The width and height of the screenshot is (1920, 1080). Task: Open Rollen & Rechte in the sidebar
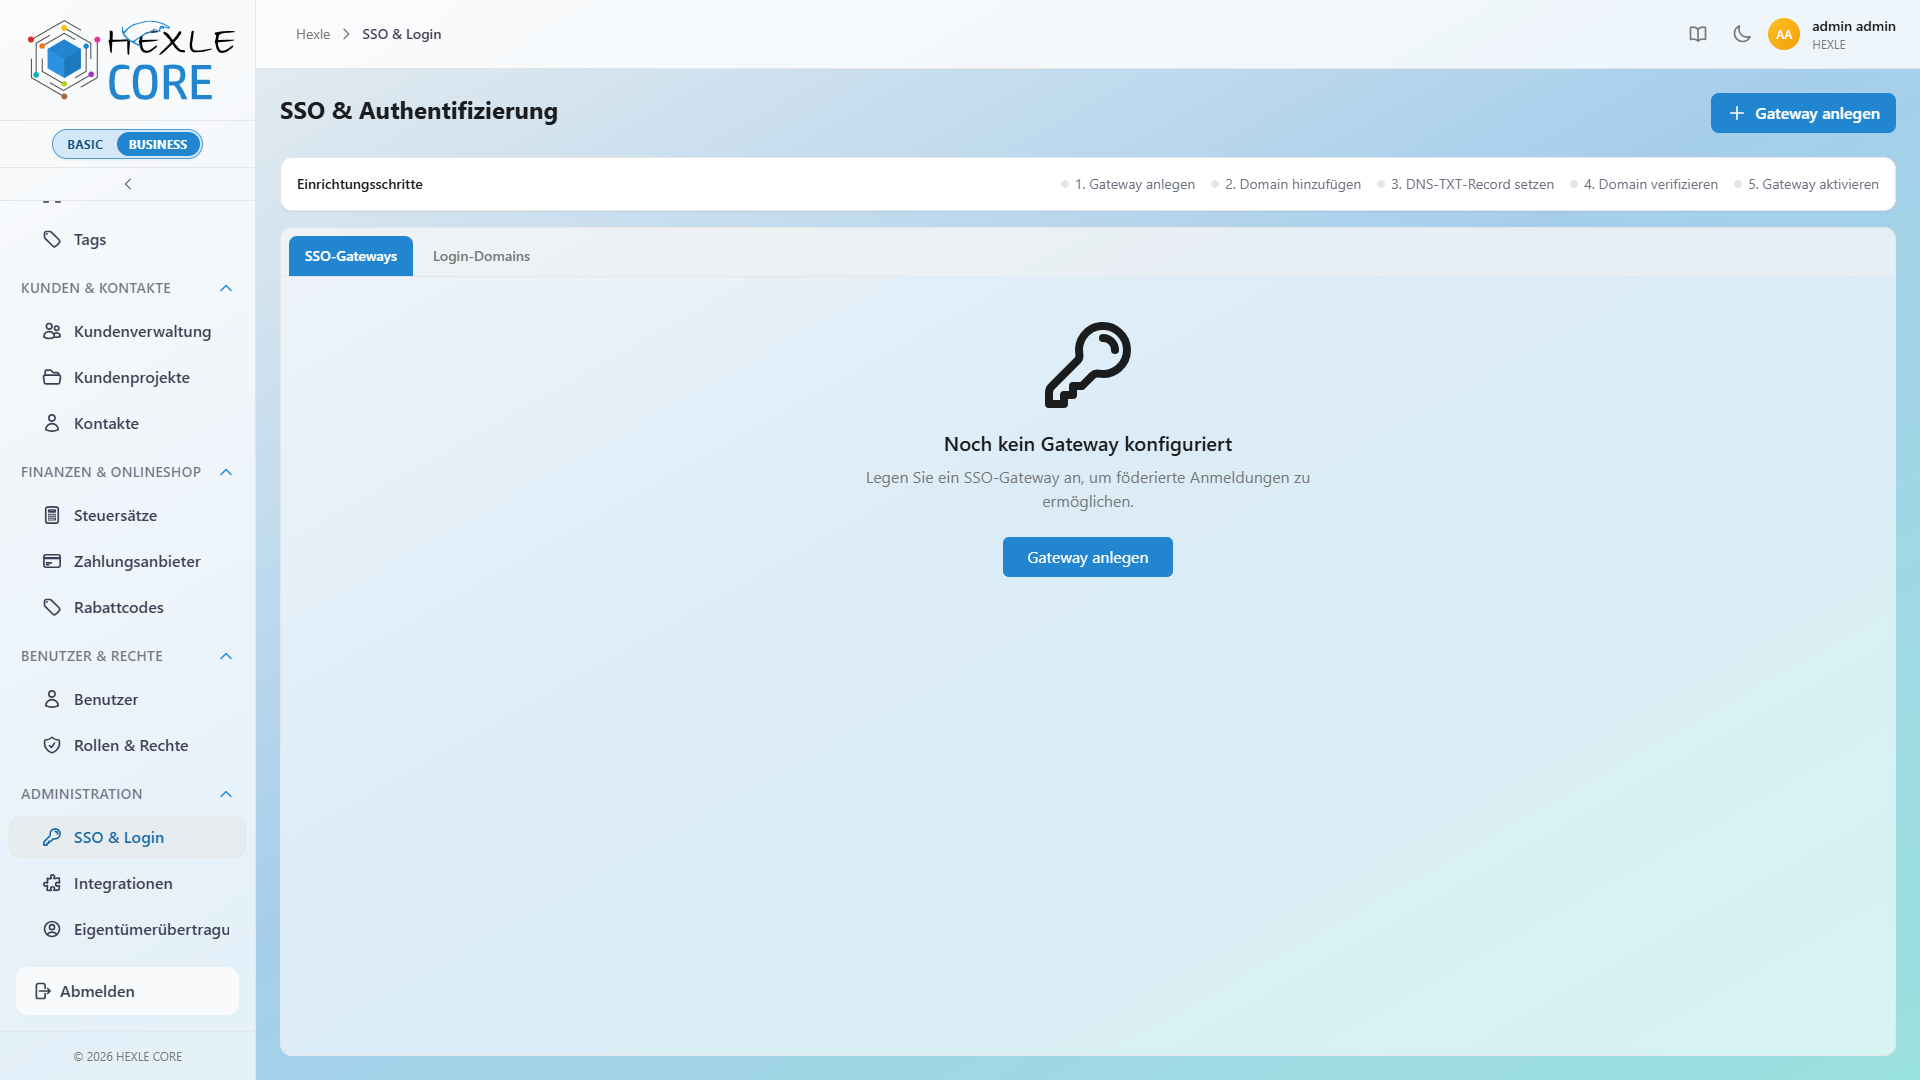127,745
